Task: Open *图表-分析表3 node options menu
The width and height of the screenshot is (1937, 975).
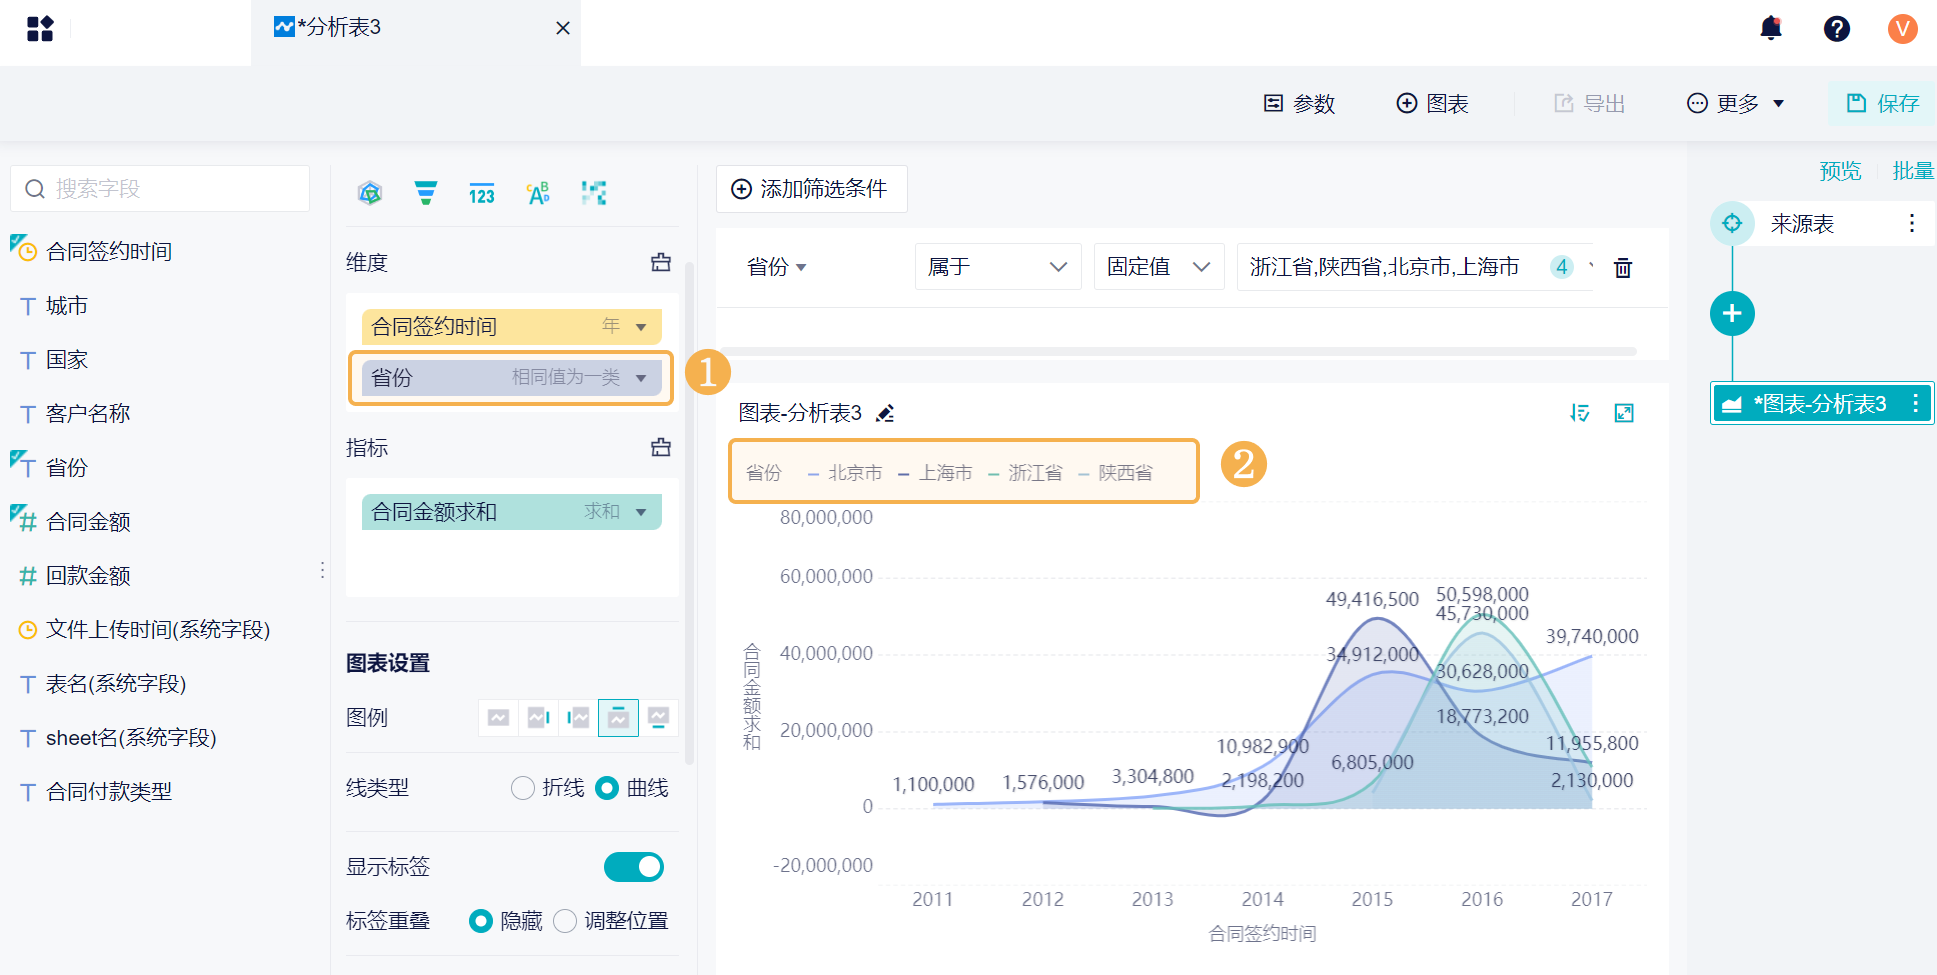Action: pos(1915,403)
